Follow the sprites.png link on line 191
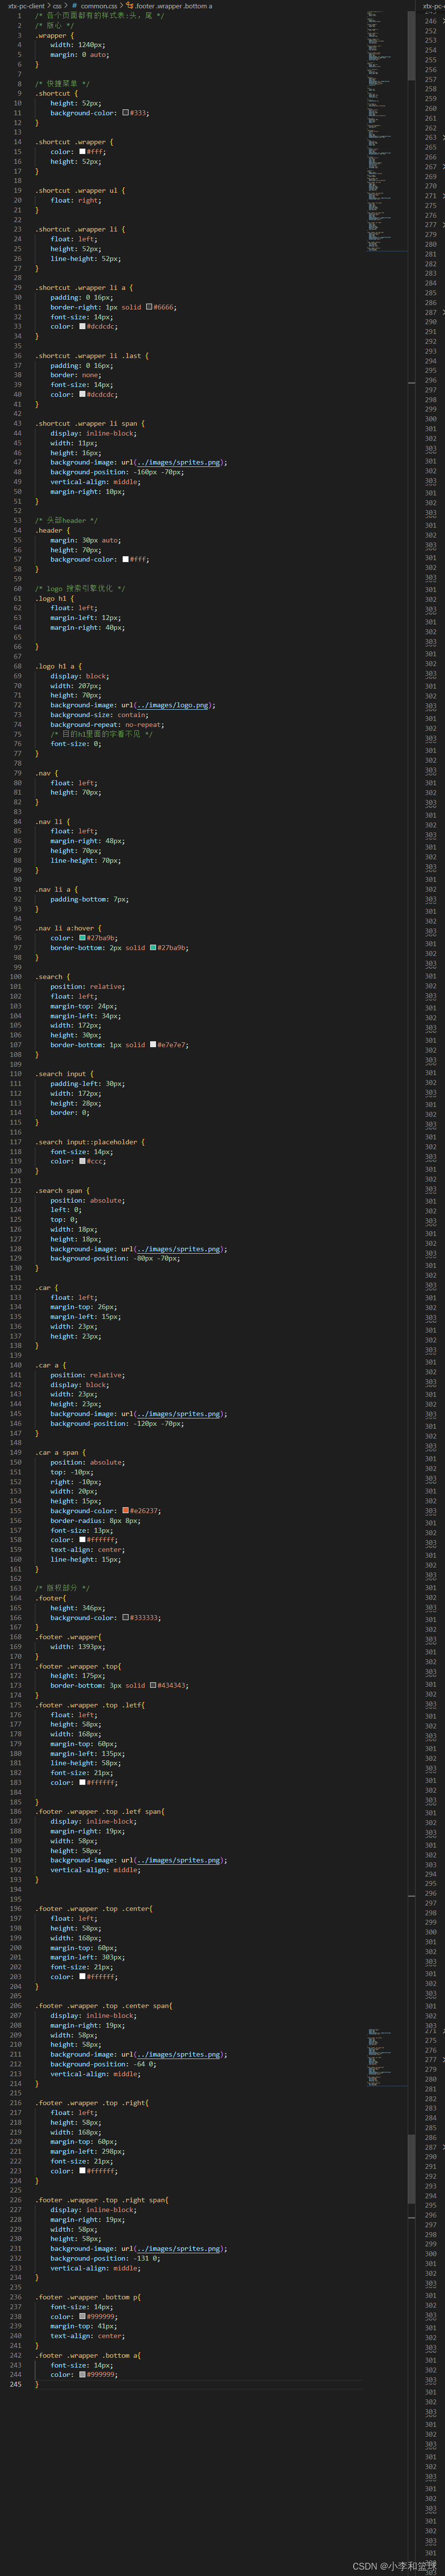 coord(178,1860)
